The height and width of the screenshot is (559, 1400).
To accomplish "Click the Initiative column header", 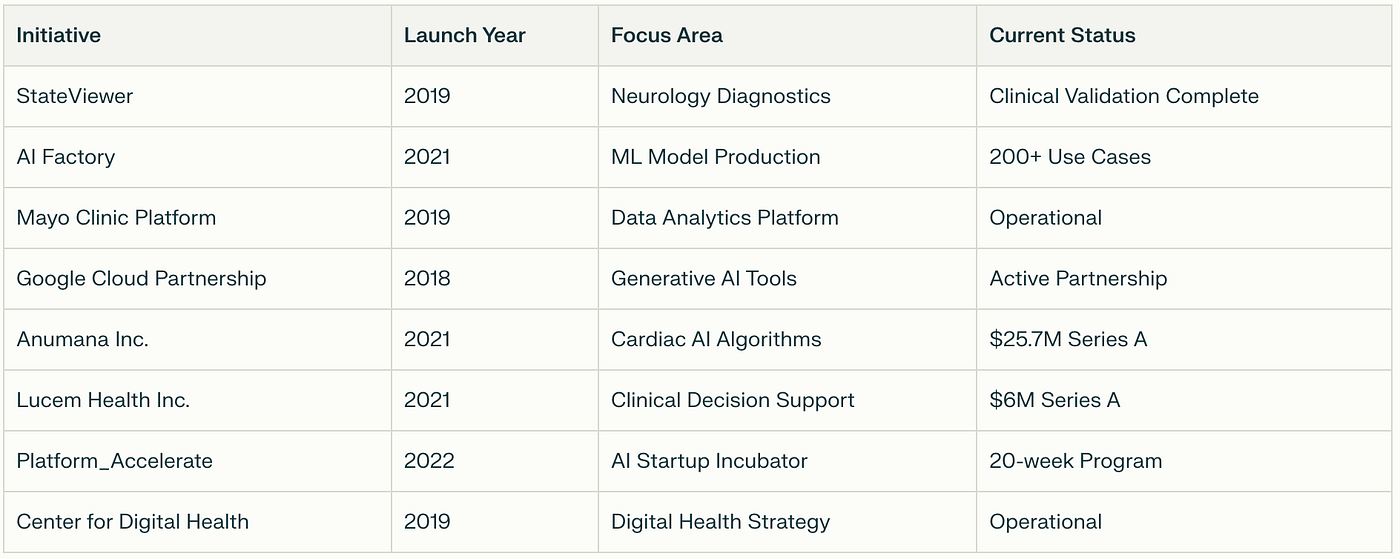I will click(198, 36).
